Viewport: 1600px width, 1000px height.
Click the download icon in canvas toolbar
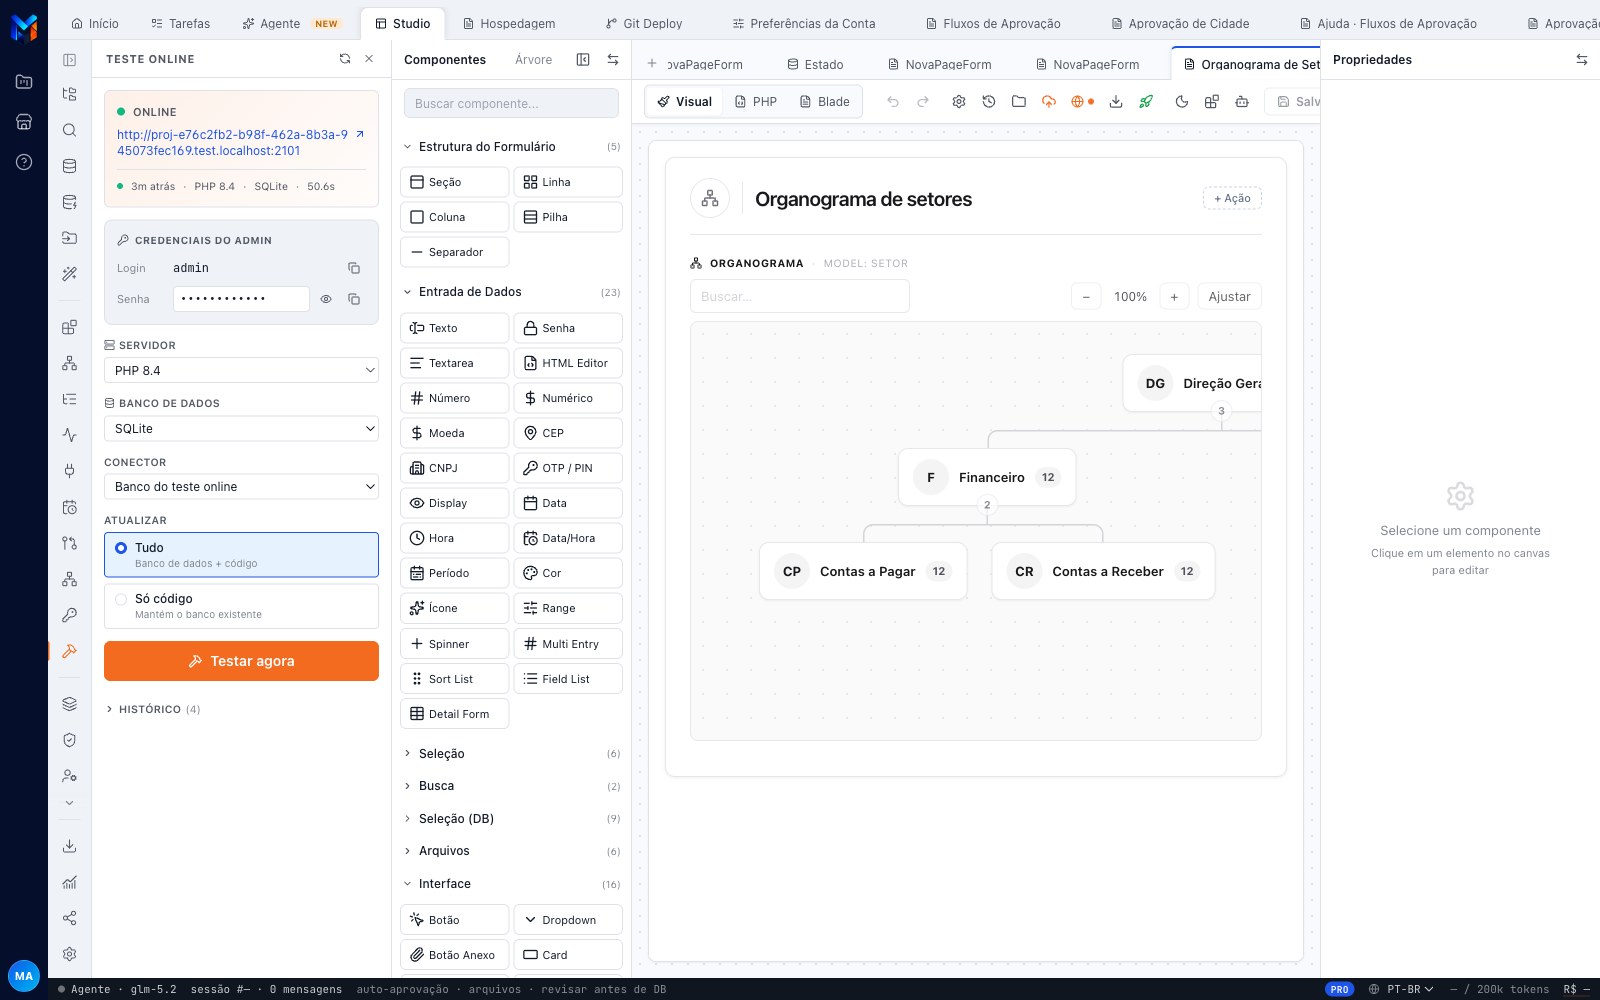tap(1116, 102)
